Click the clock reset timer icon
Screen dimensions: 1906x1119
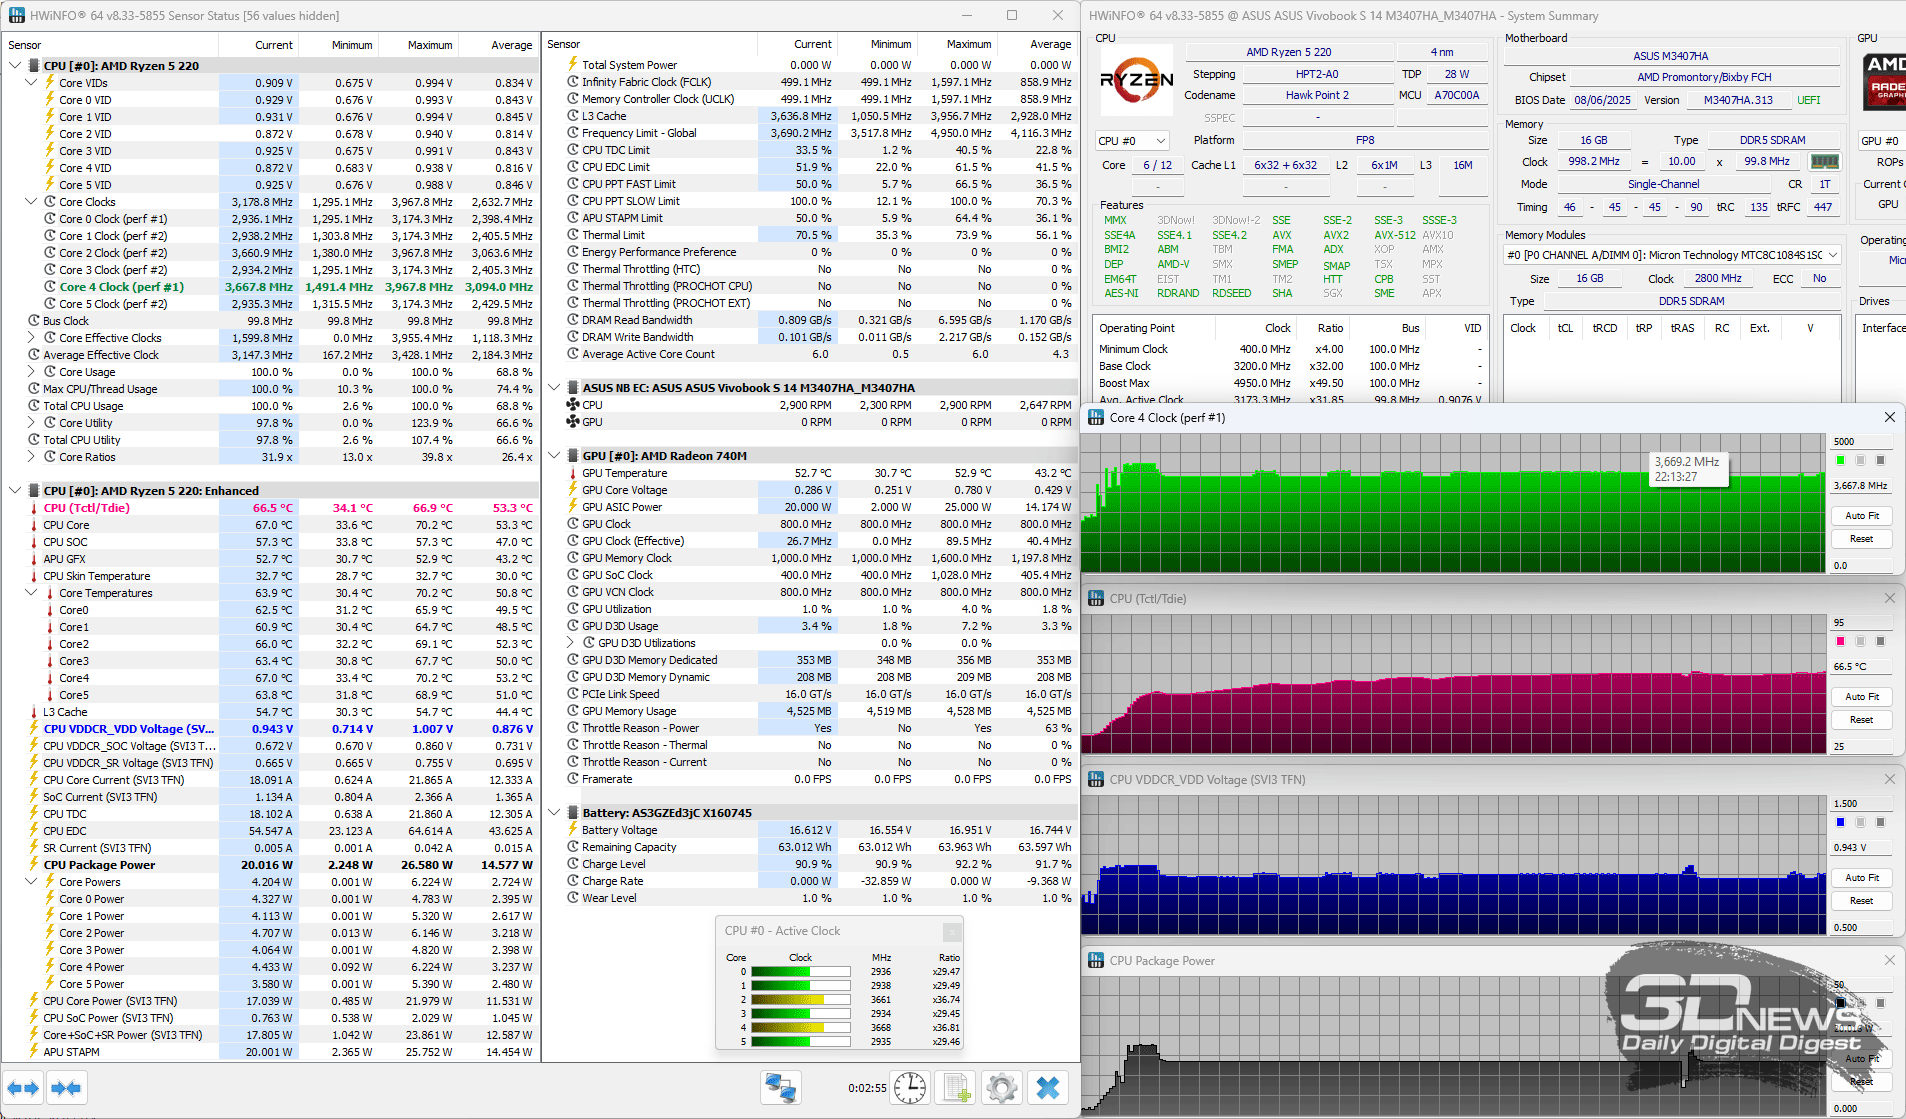click(x=910, y=1088)
